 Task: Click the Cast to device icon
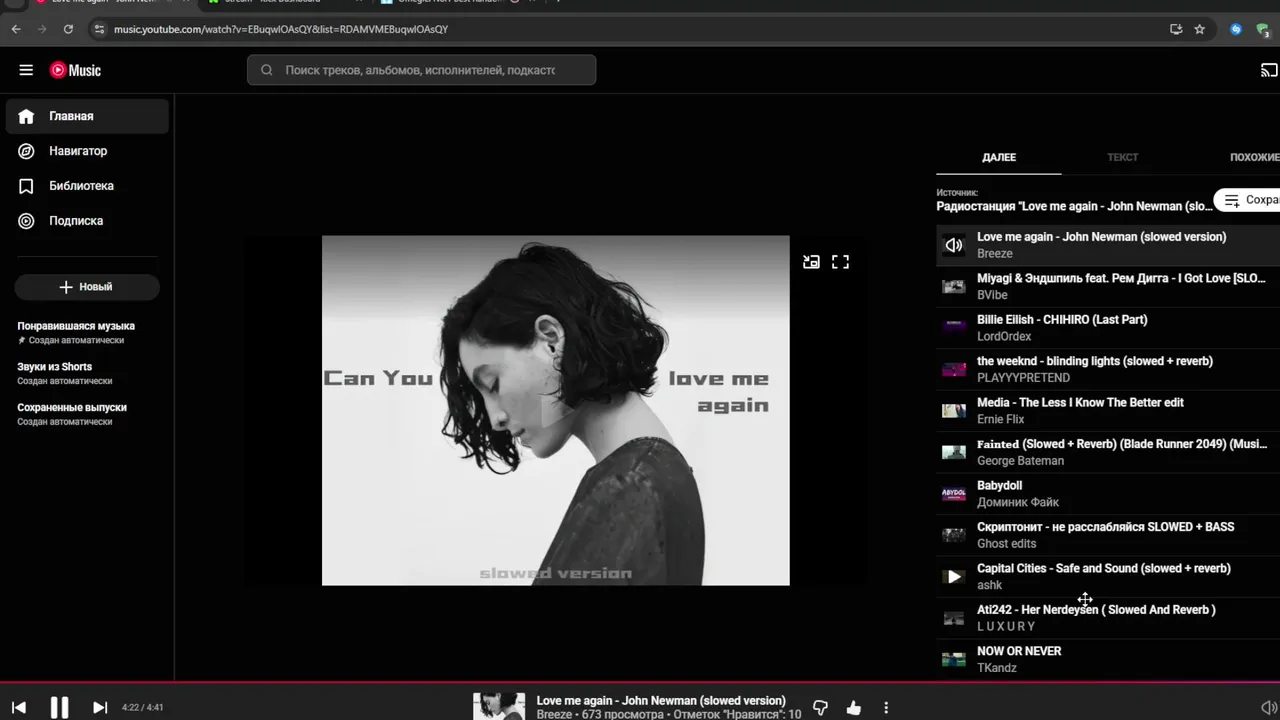tap(1269, 70)
